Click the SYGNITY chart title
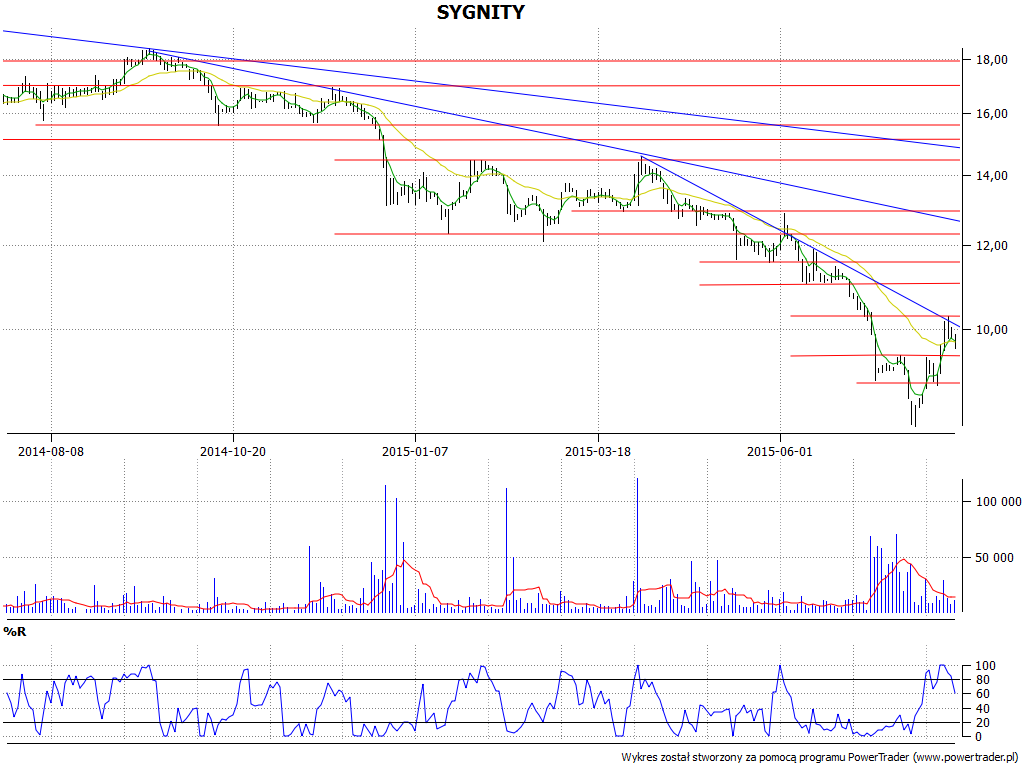 (480, 12)
